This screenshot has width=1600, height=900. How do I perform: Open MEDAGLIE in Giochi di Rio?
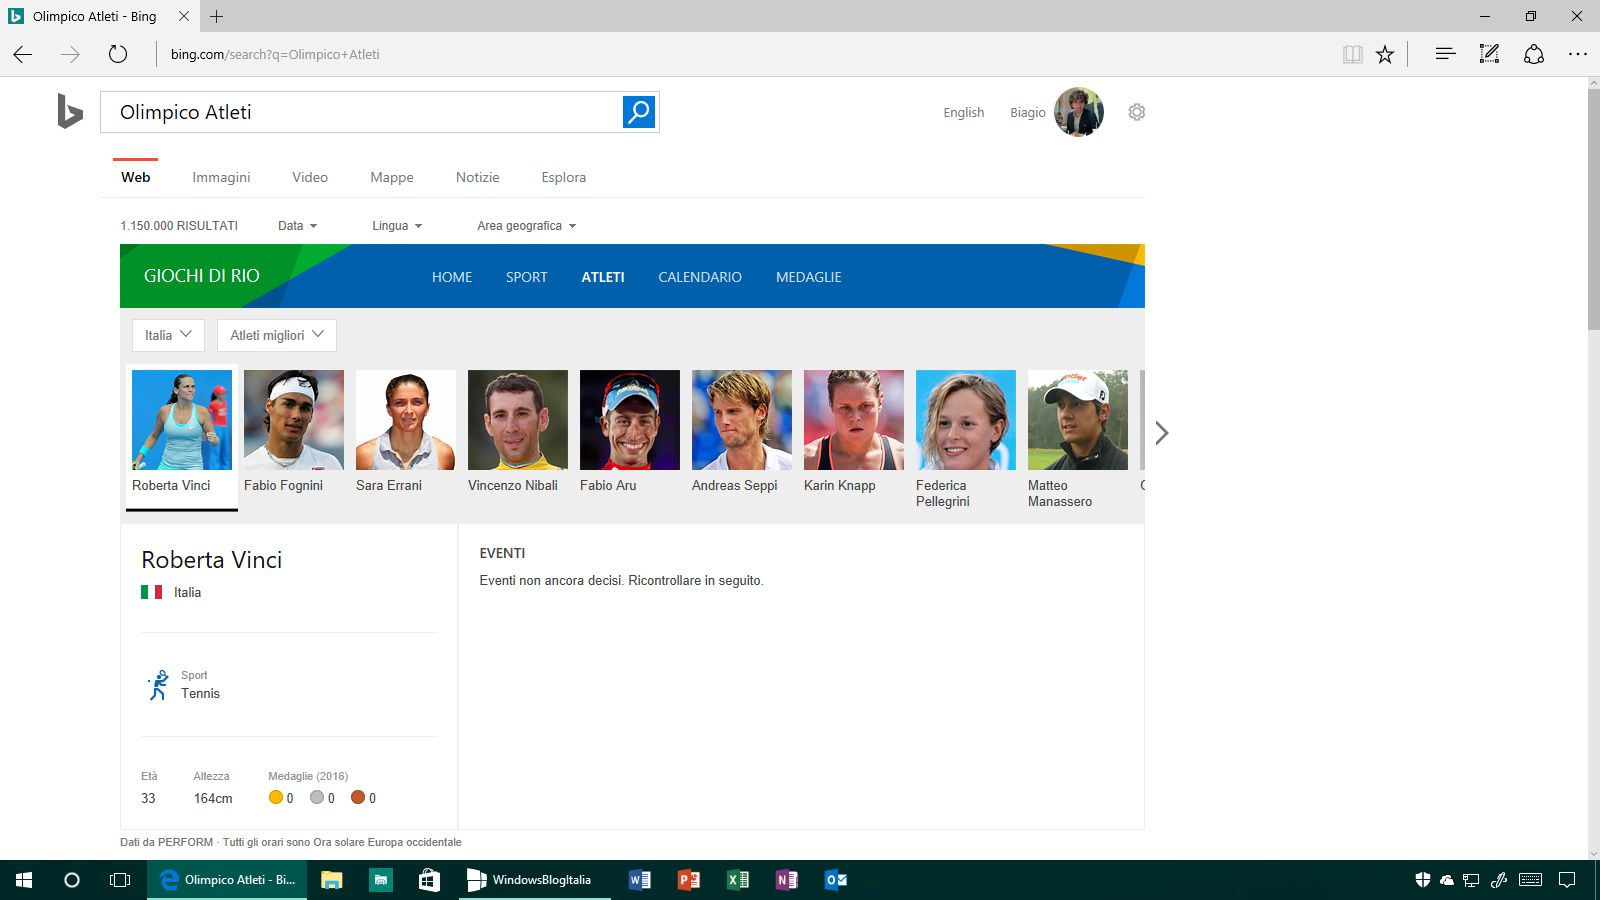point(809,277)
